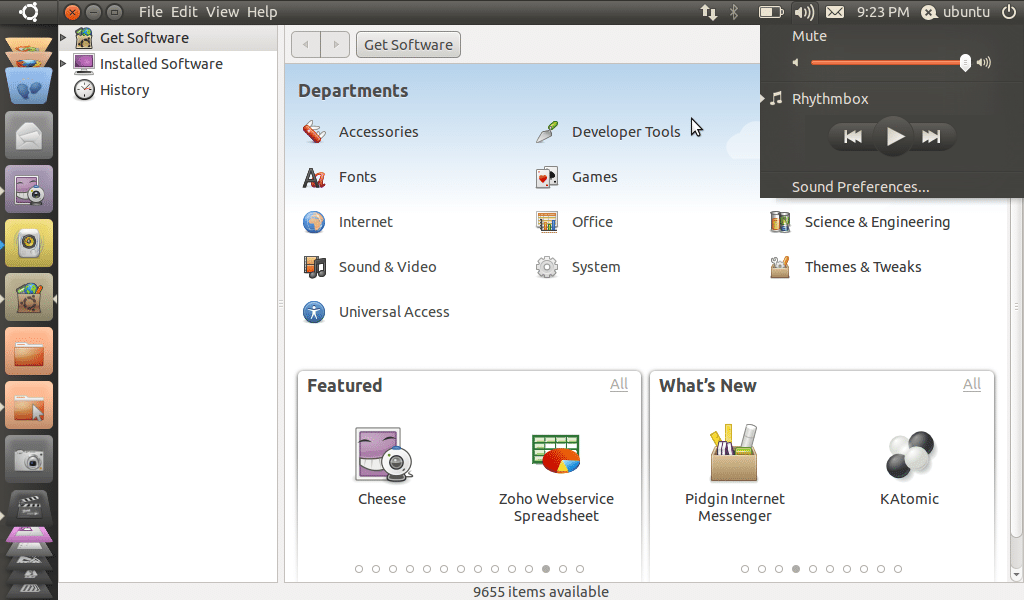This screenshot has height=600, width=1024.
Task: Click the All link in Featured
Action: coord(619,384)
